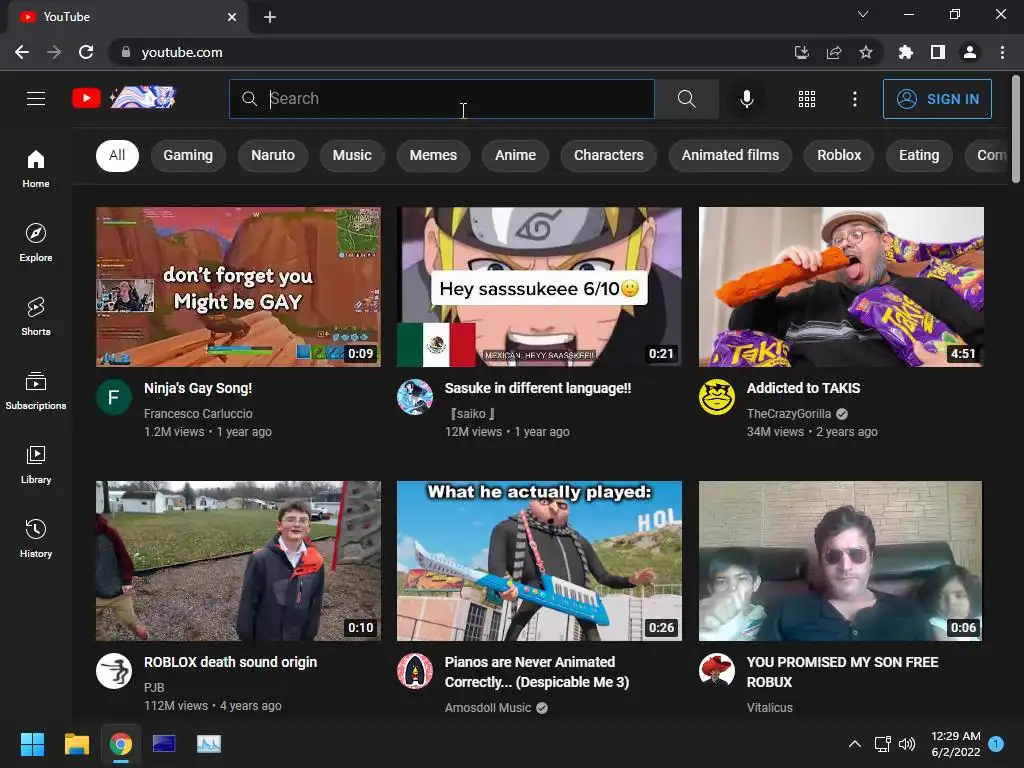Viewport: 1024px width, 768px height.
Task: Open YouTube settings three-dot menu
Action: pos(854,99)
